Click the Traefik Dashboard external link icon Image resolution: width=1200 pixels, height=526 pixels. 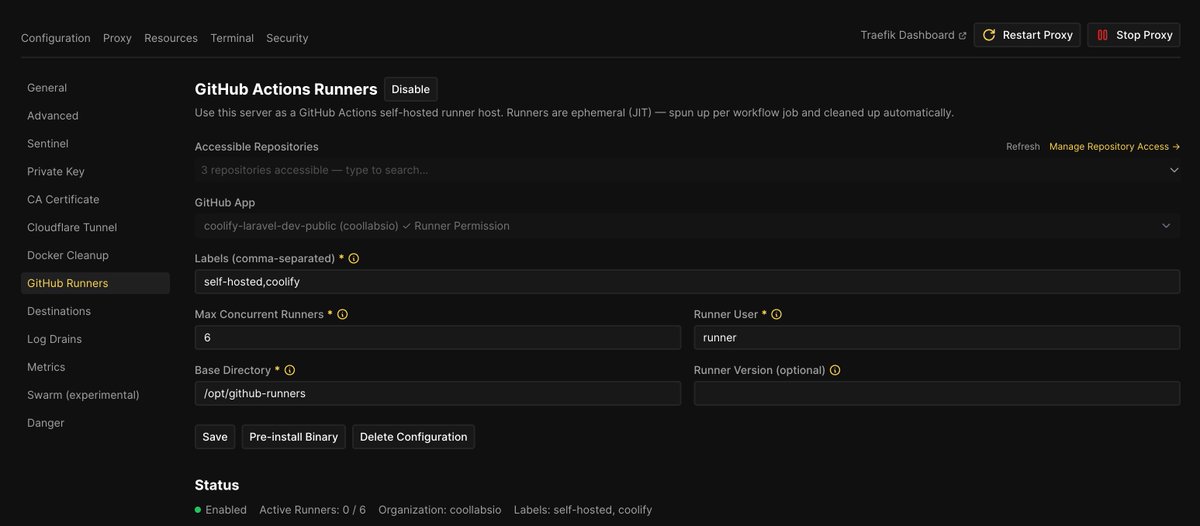(x=962, y=35)
